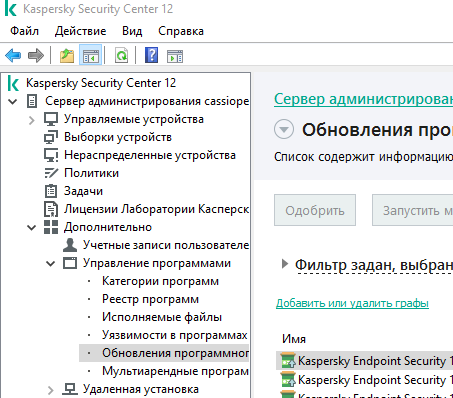453x398 pixels.
Task: Click the Kaspersky Security Center 12 root node icon
Action: 13,83
